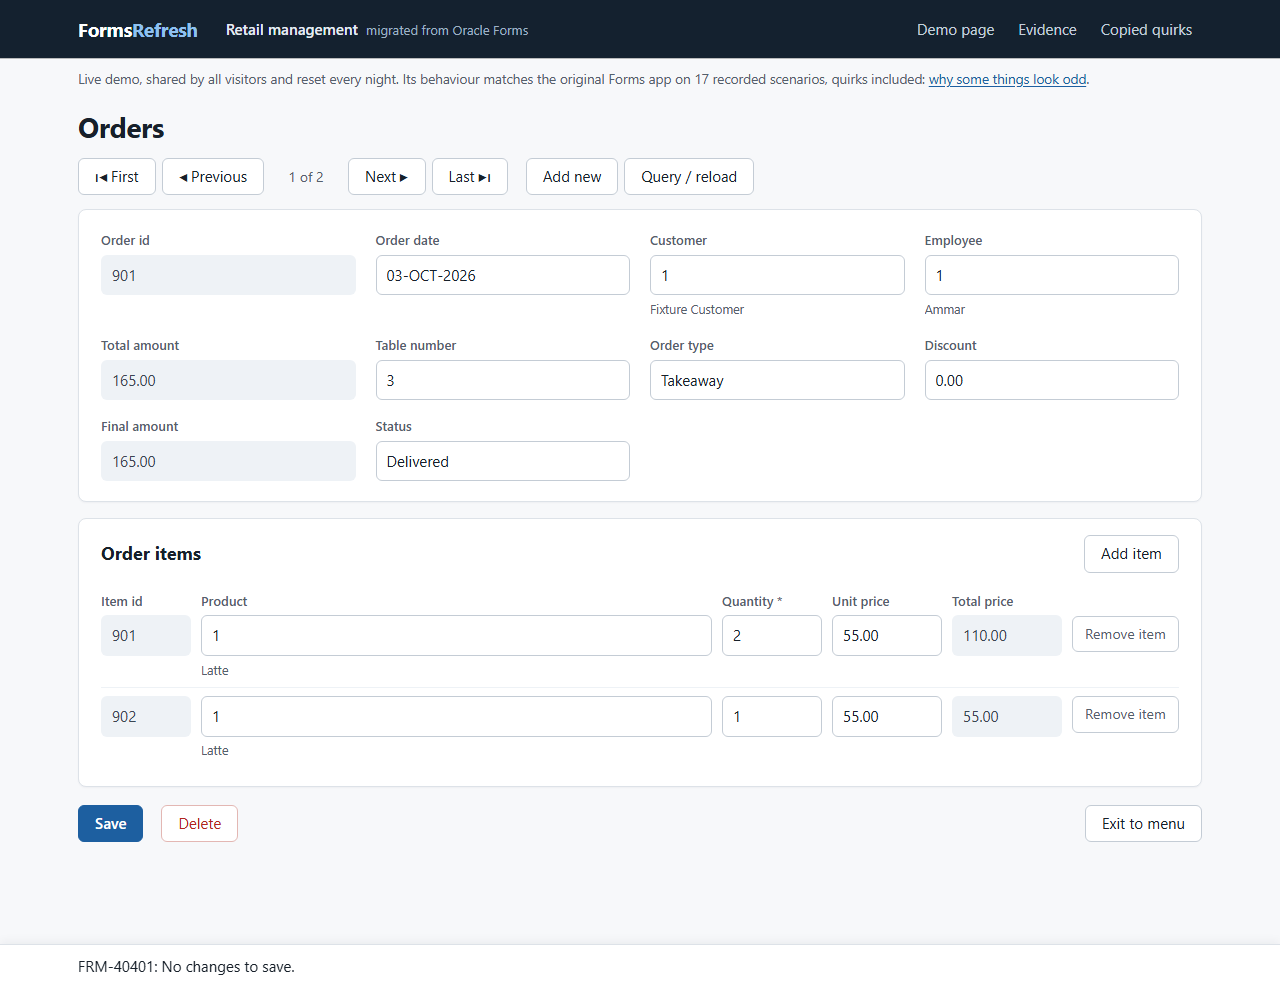
Task: Focus the Customer field
Action: click(777, 275)
